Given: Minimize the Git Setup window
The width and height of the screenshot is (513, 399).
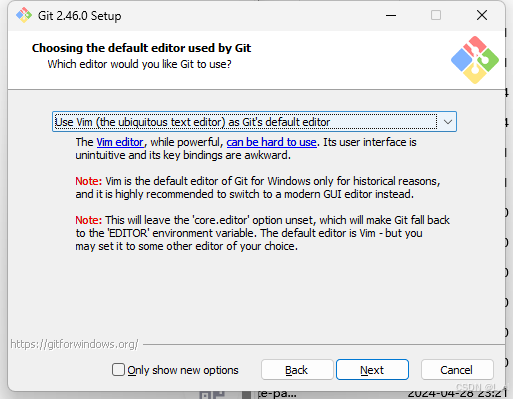Looking at the screenshot, I should click(x=391, y=15).
